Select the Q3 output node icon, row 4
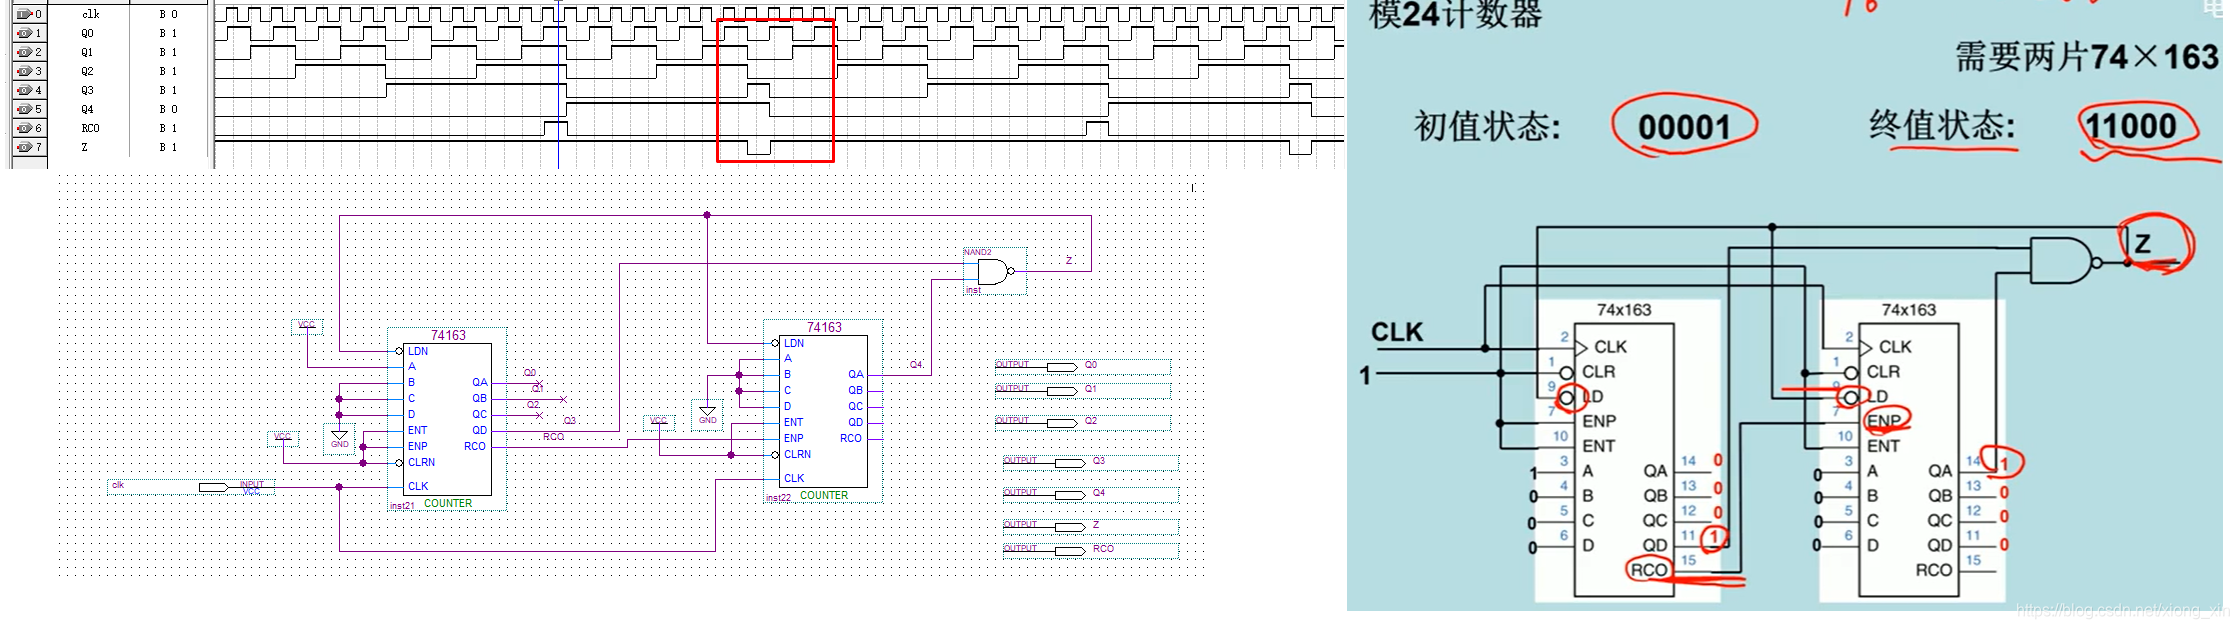This screenshot has height=629, width=2239. 24,90
